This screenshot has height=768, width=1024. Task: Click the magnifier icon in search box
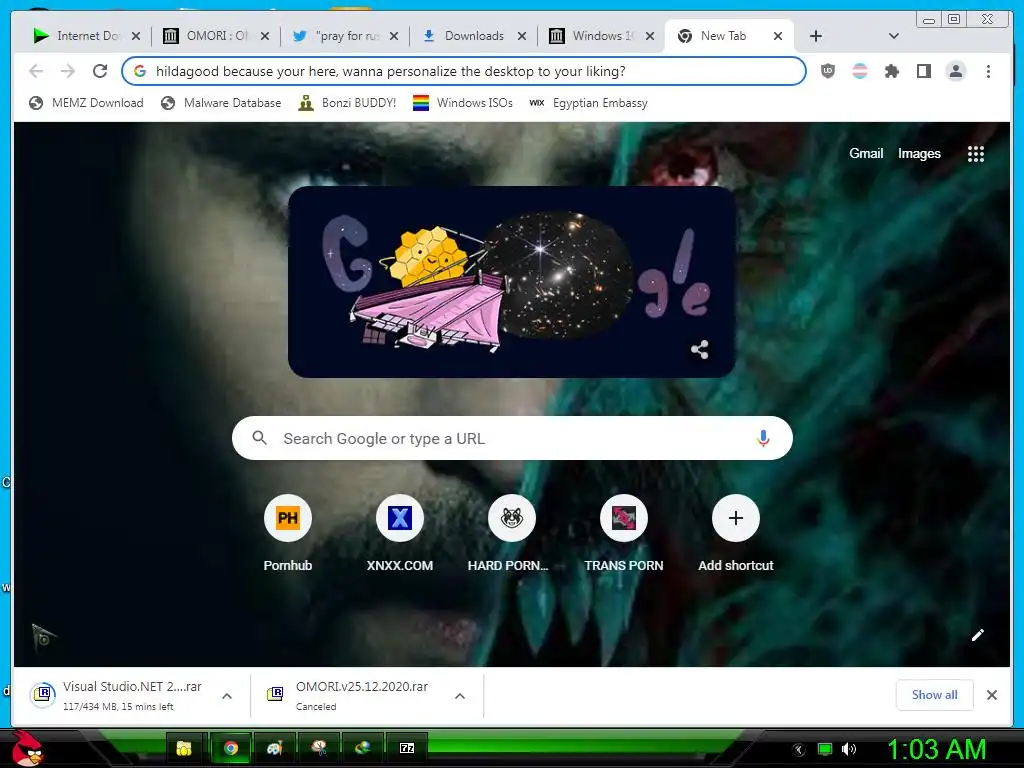click(259, 438)
